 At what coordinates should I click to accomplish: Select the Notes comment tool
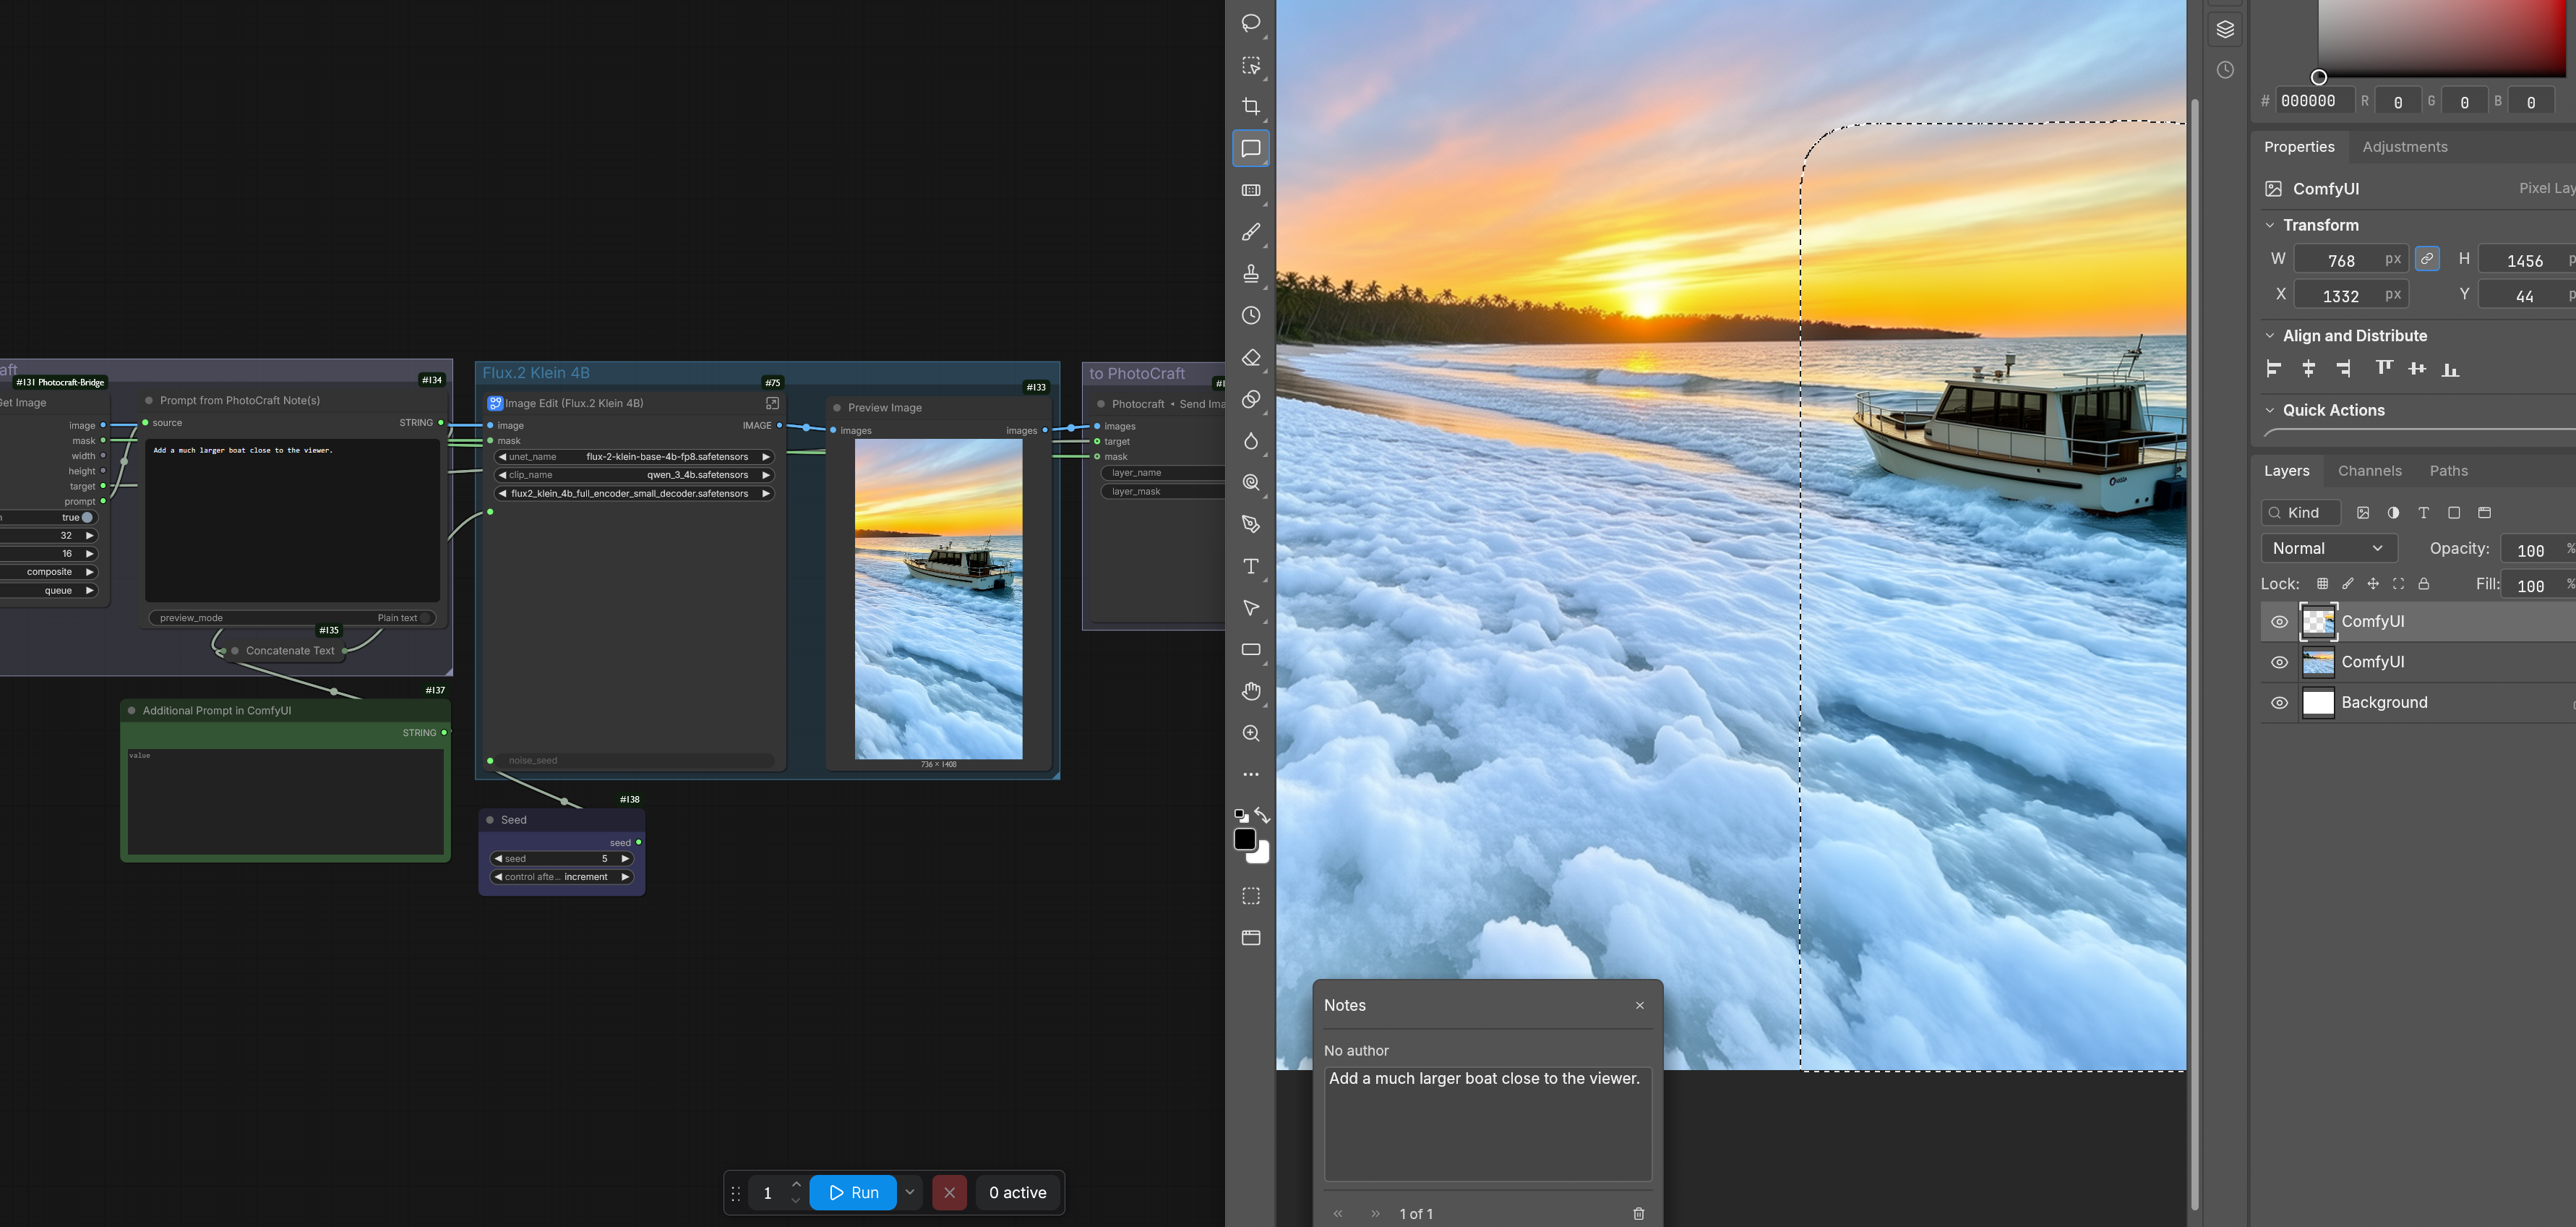pyautogui.click(x=1250, y=149)
